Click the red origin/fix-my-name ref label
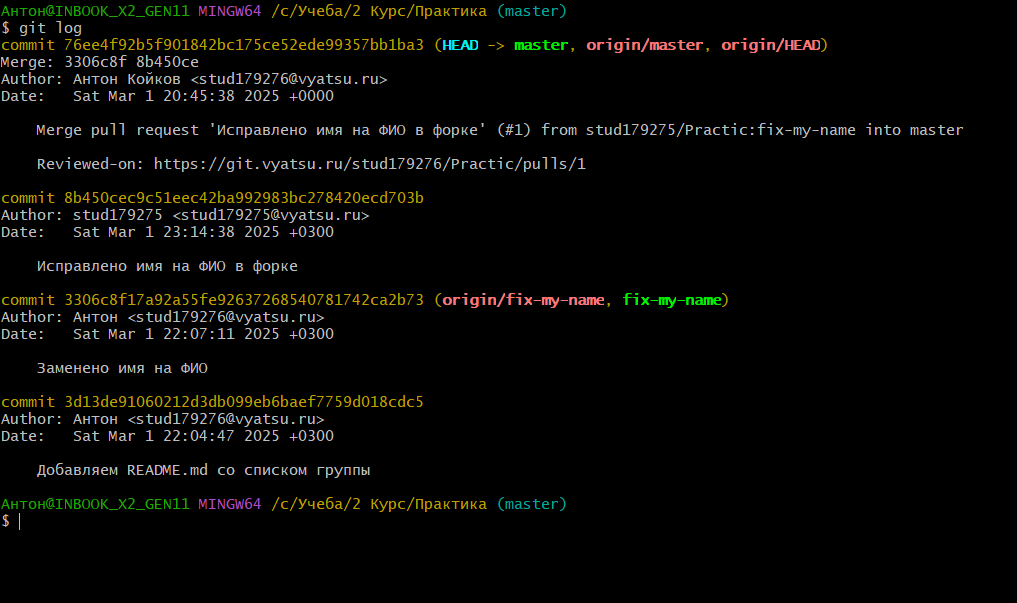This screenshot has width=1017, height=603. [x=523, y=300]
